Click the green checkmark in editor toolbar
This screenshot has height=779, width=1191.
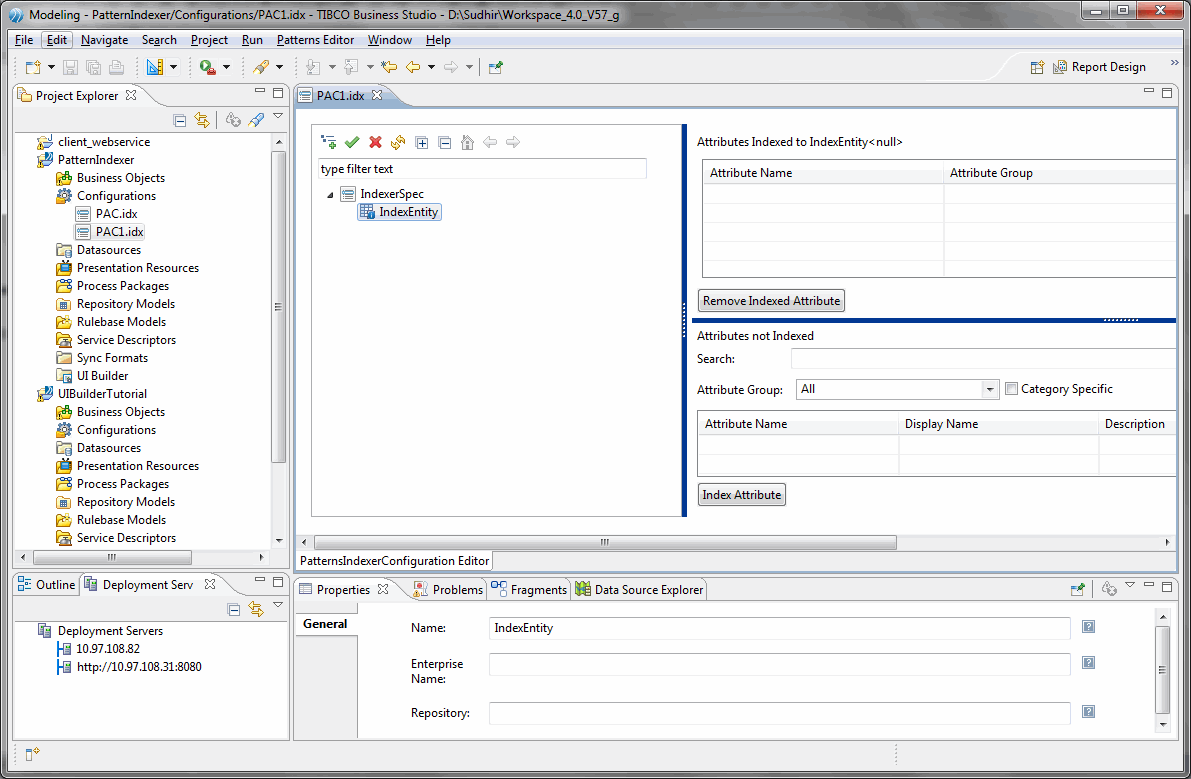coord(352,142)
